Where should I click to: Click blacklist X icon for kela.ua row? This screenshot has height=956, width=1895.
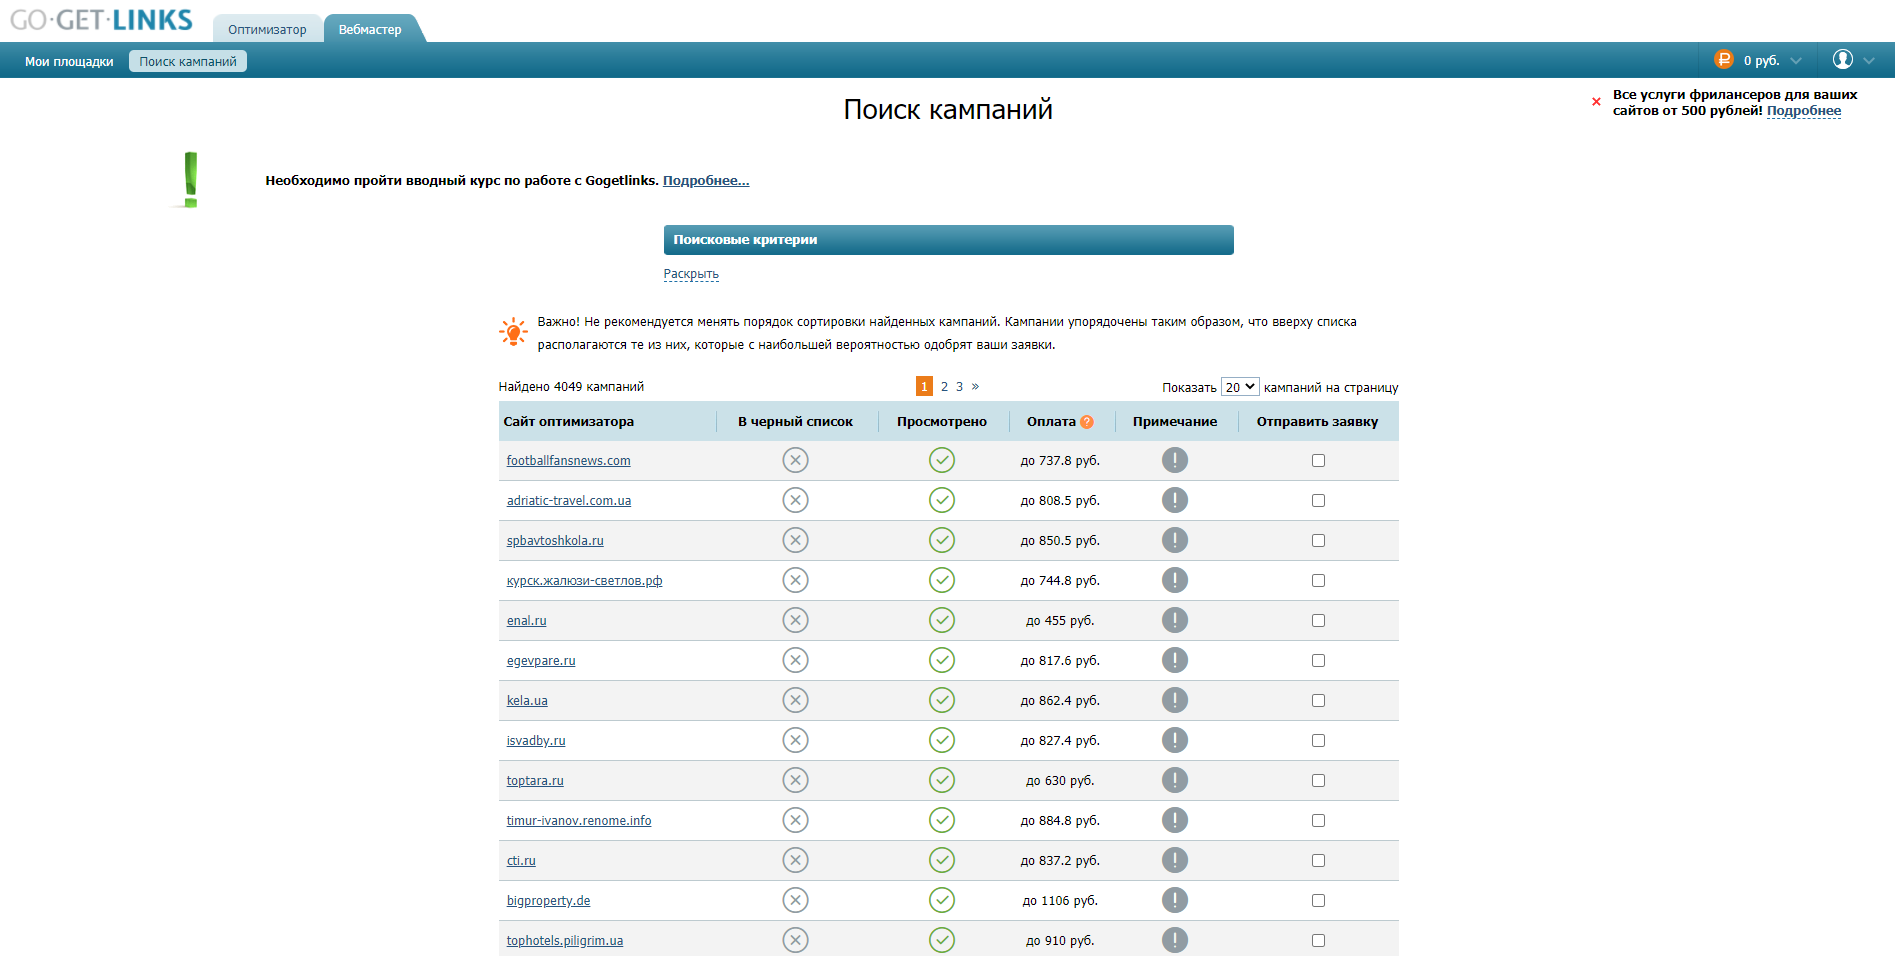point(795,700)
